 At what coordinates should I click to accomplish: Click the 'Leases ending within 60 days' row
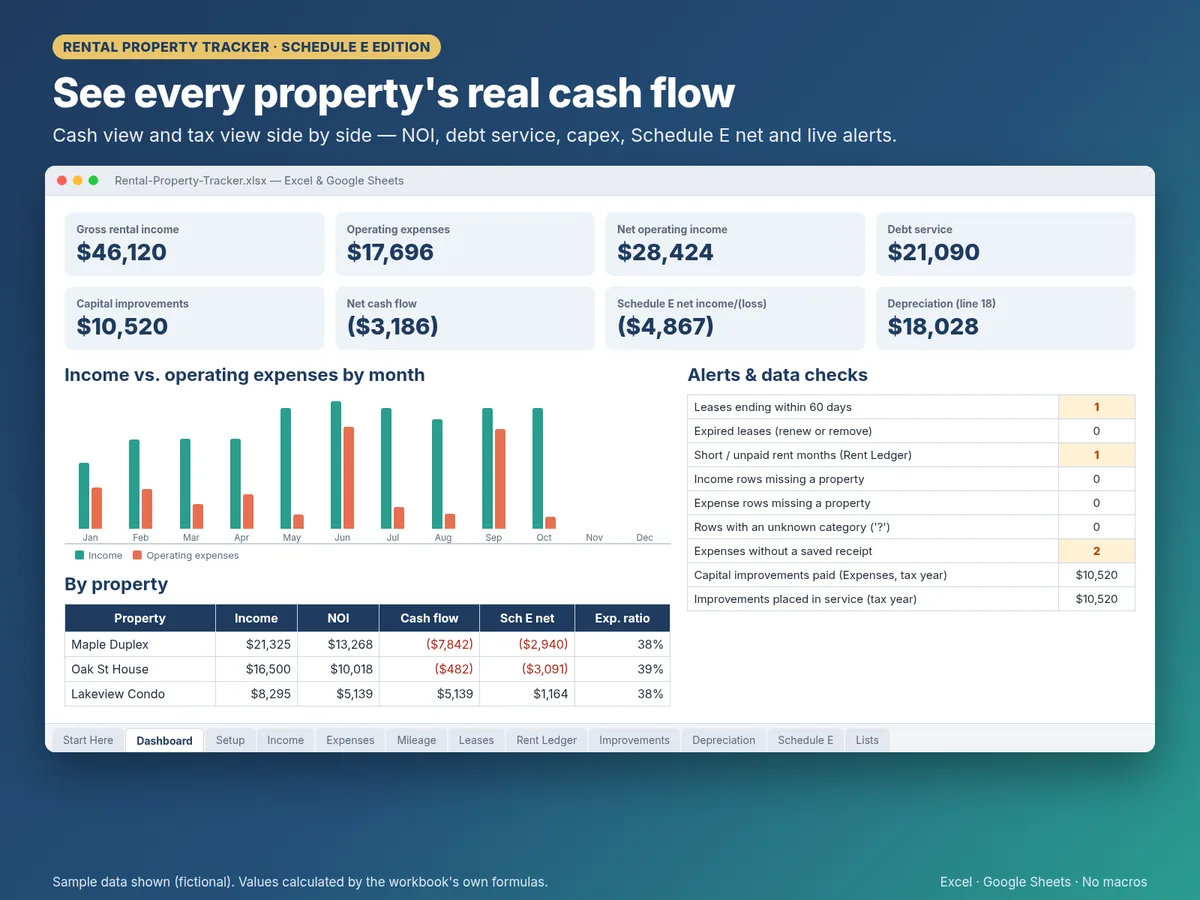[x=911, y=407]
